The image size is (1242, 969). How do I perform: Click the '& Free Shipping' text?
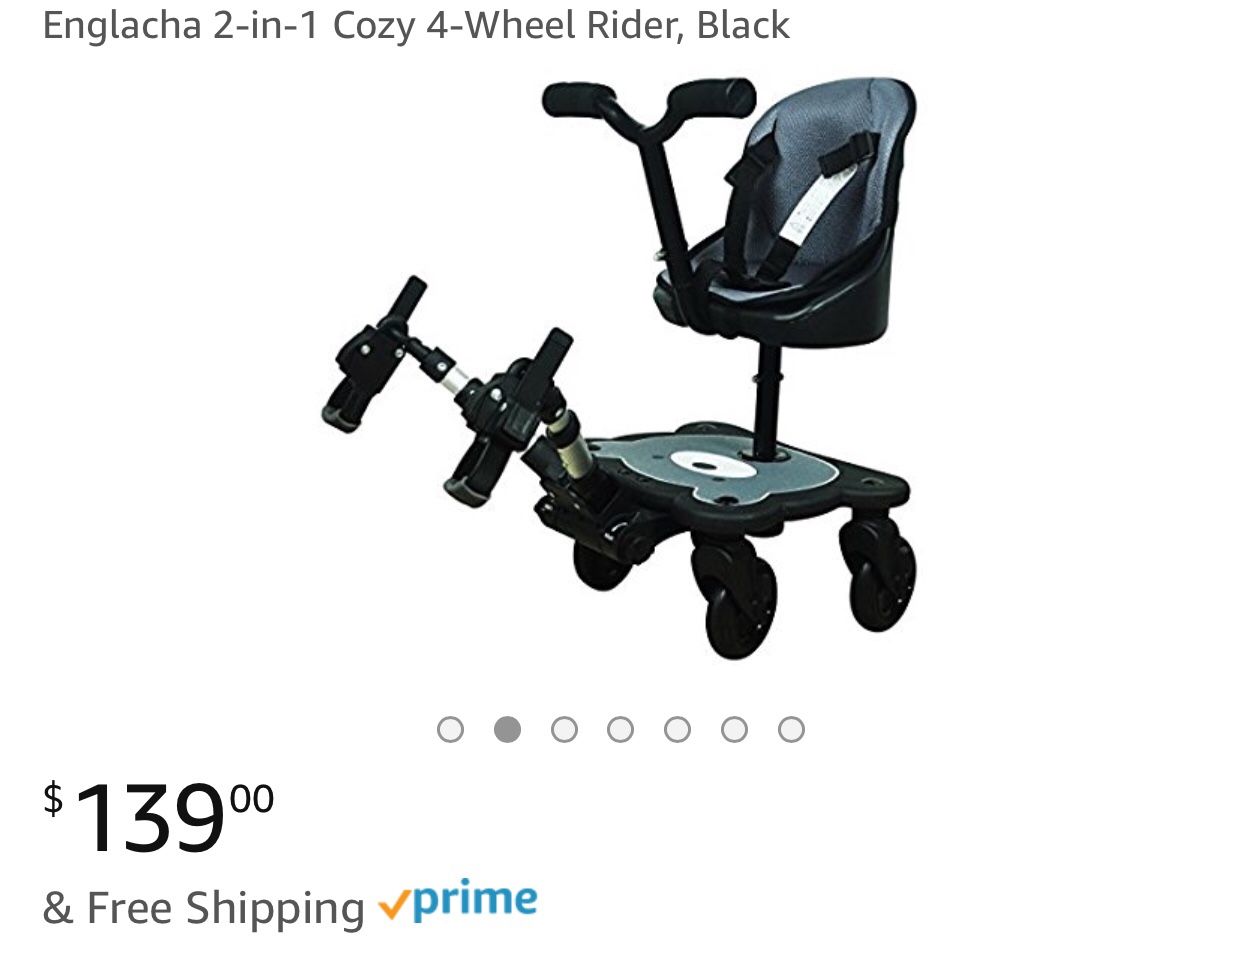pos(204,908)
